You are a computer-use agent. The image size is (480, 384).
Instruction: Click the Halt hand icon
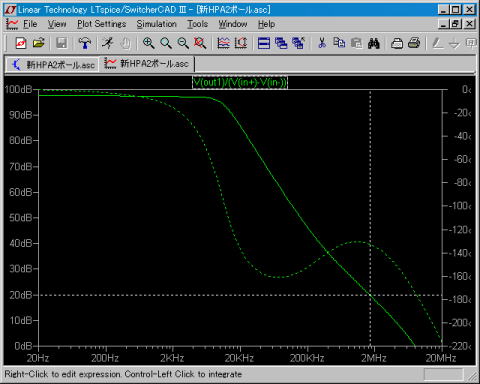tap(126, 43)
